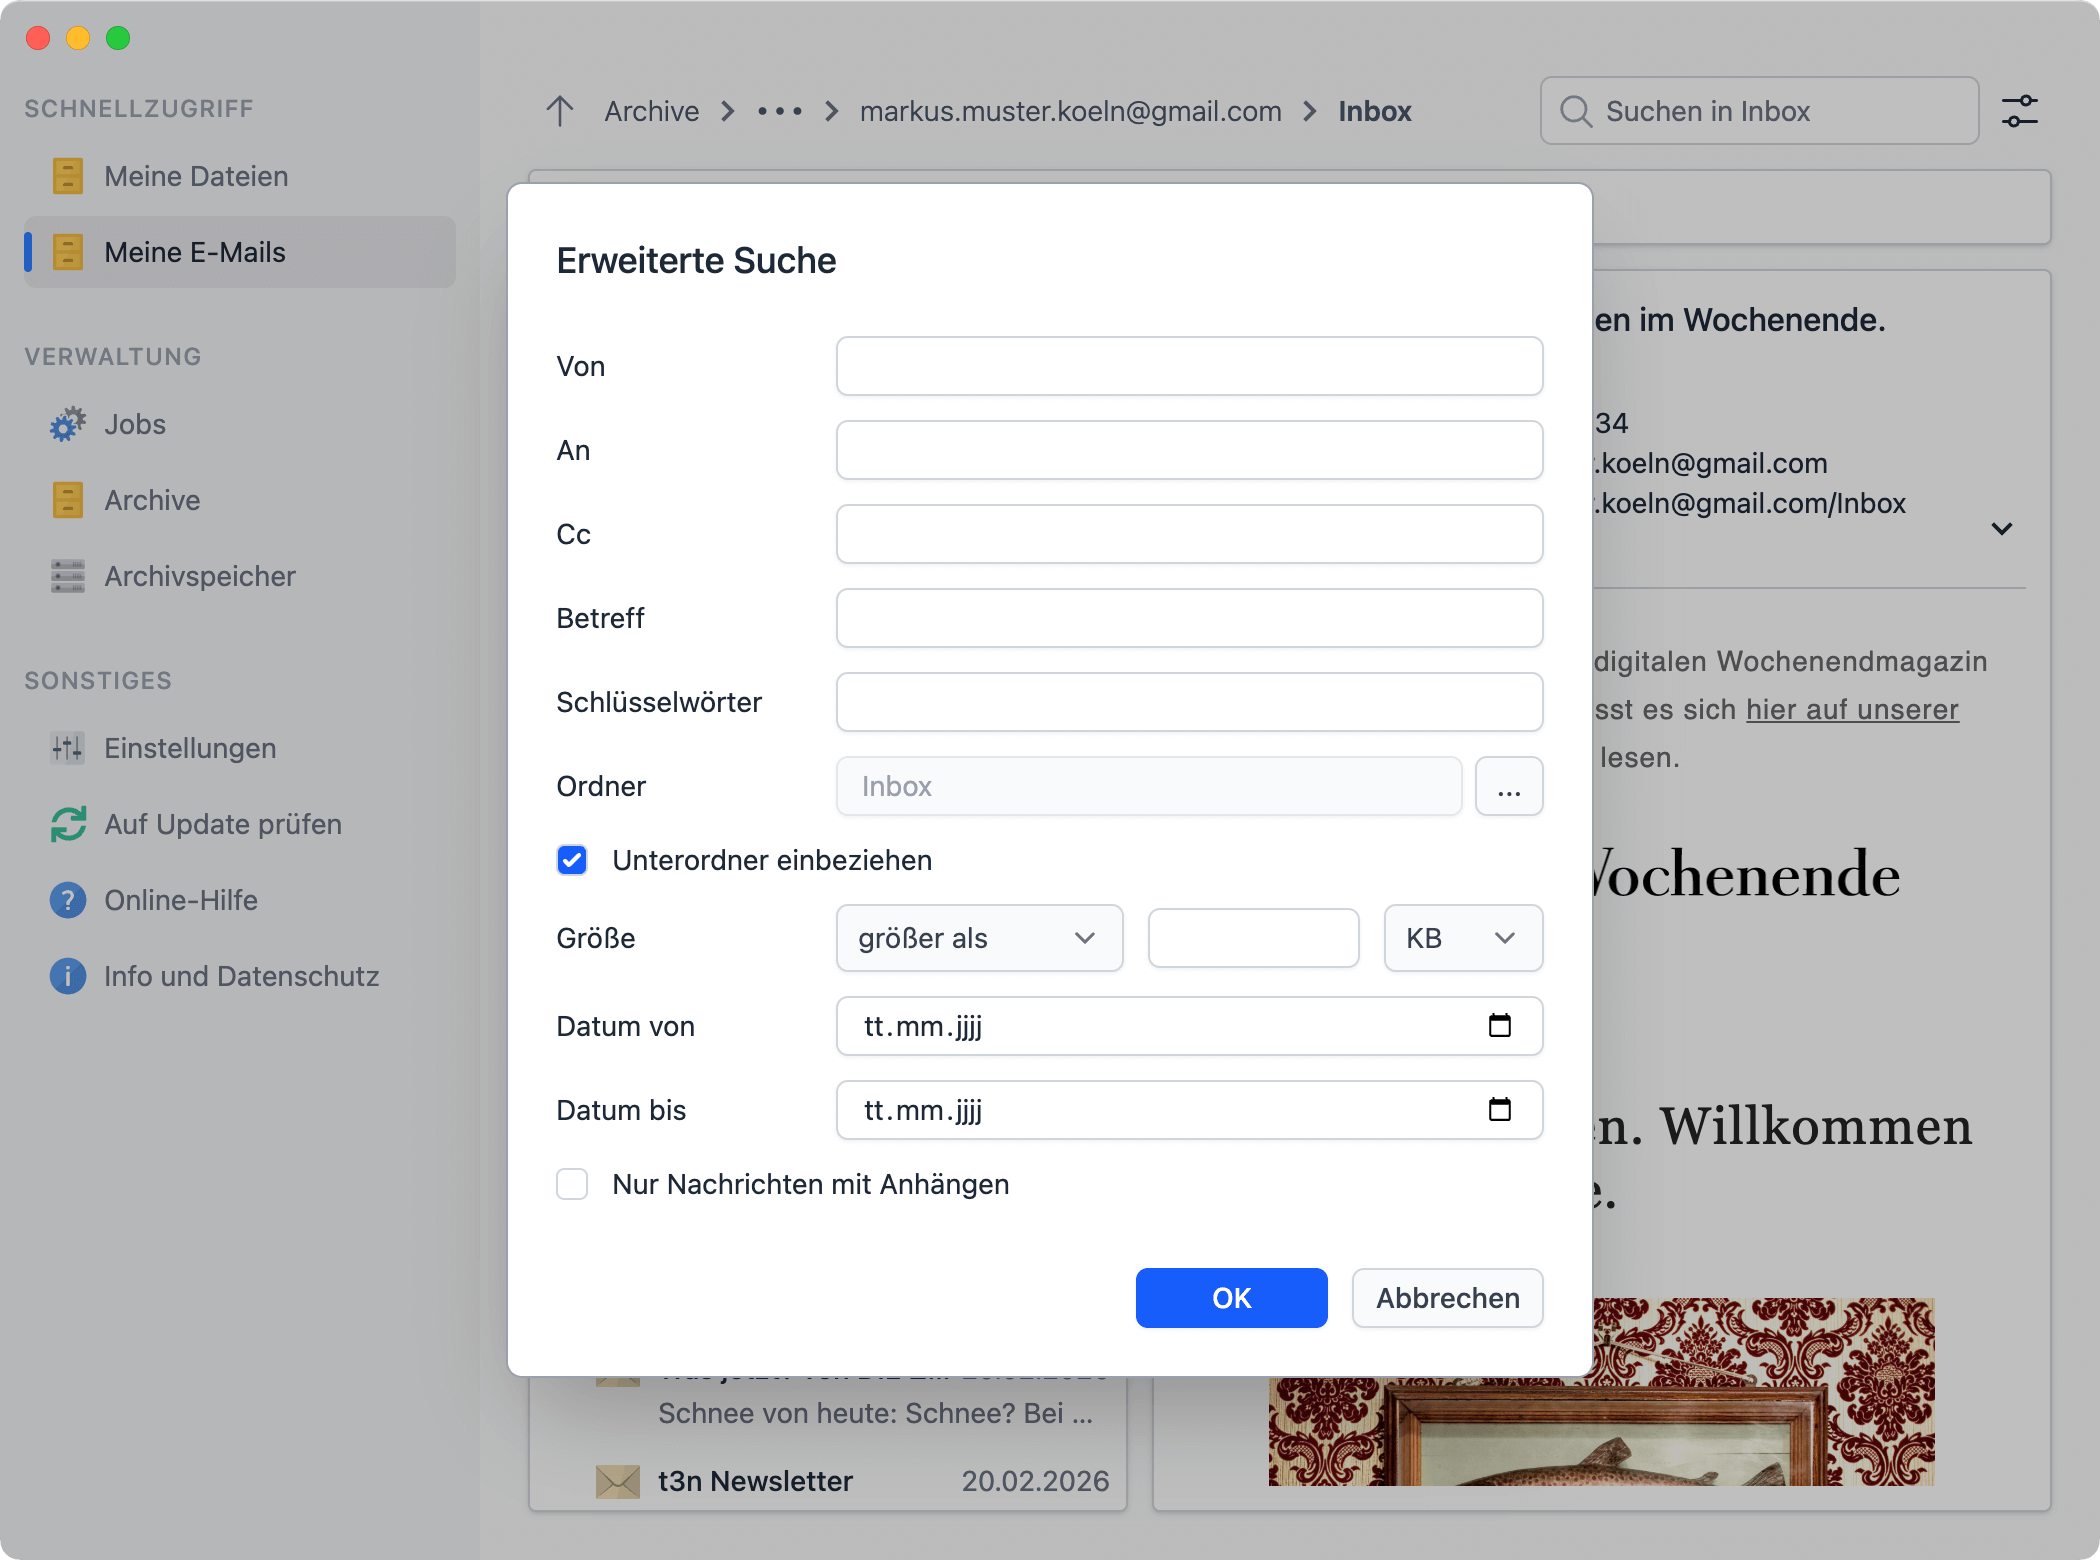Select the Archive folder icon in sidebar
Image resolution: width=2100 pixels, height=1560 pixels.
66,500
